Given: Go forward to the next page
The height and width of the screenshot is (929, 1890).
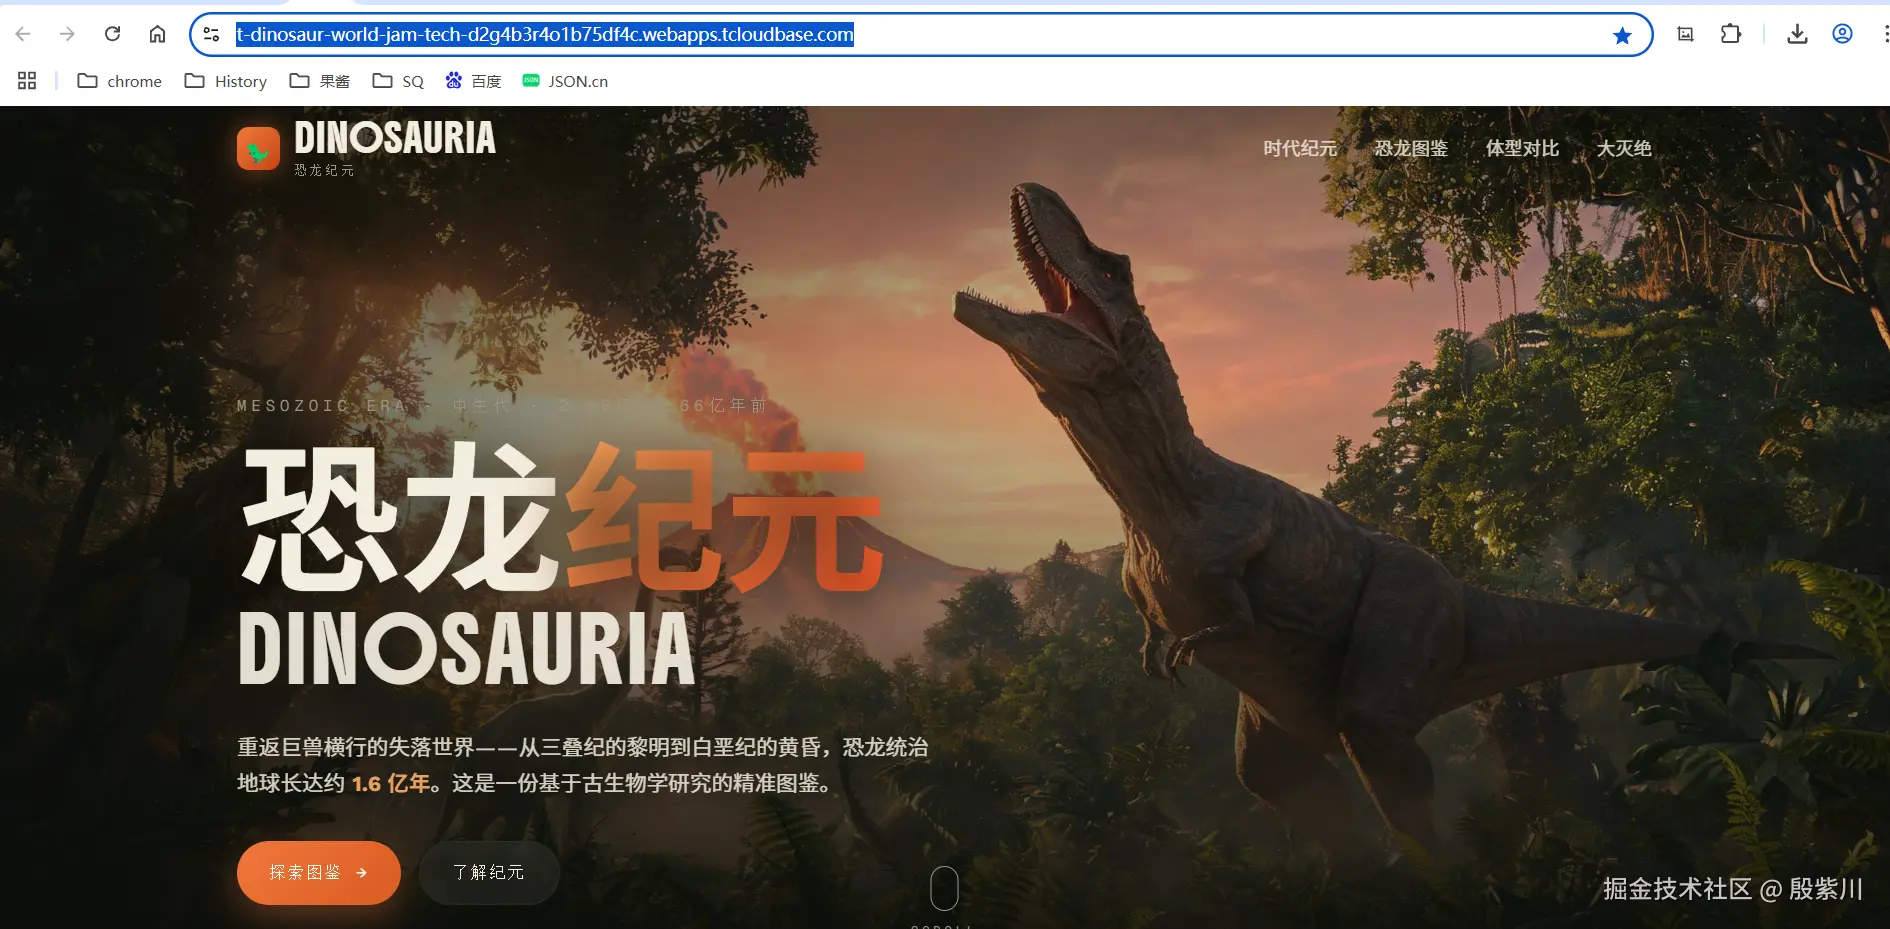Looking at the screenshot, I should [x=67, y=34].
